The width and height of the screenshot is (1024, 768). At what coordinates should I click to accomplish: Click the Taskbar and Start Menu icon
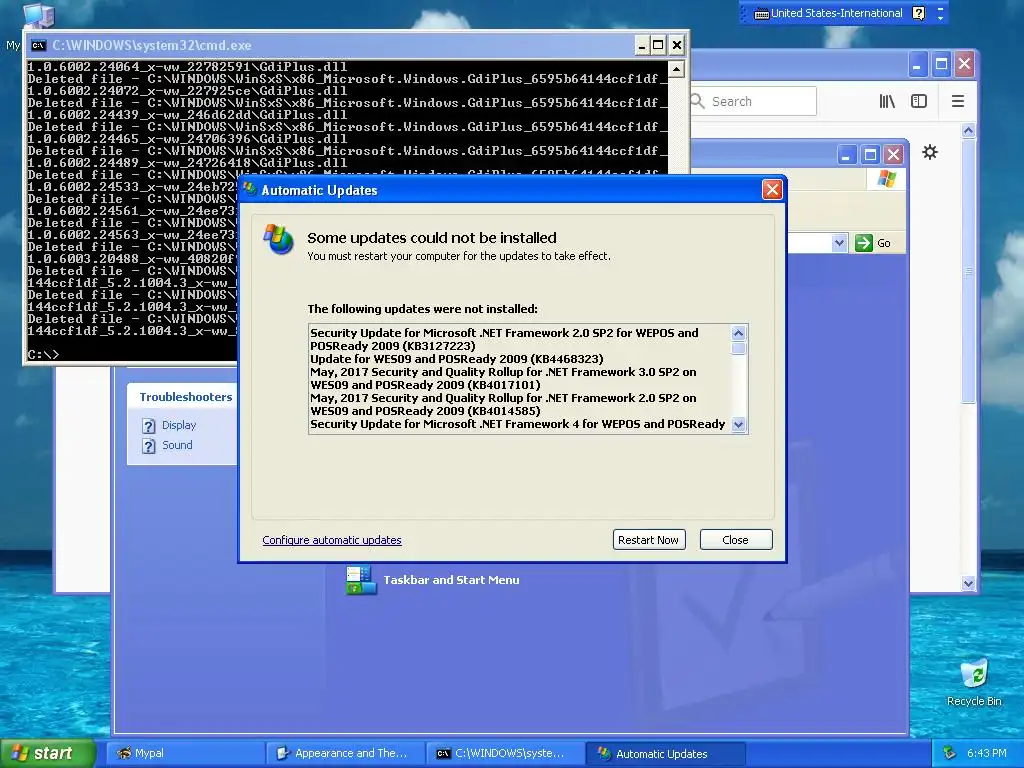(x=361, y=580)
